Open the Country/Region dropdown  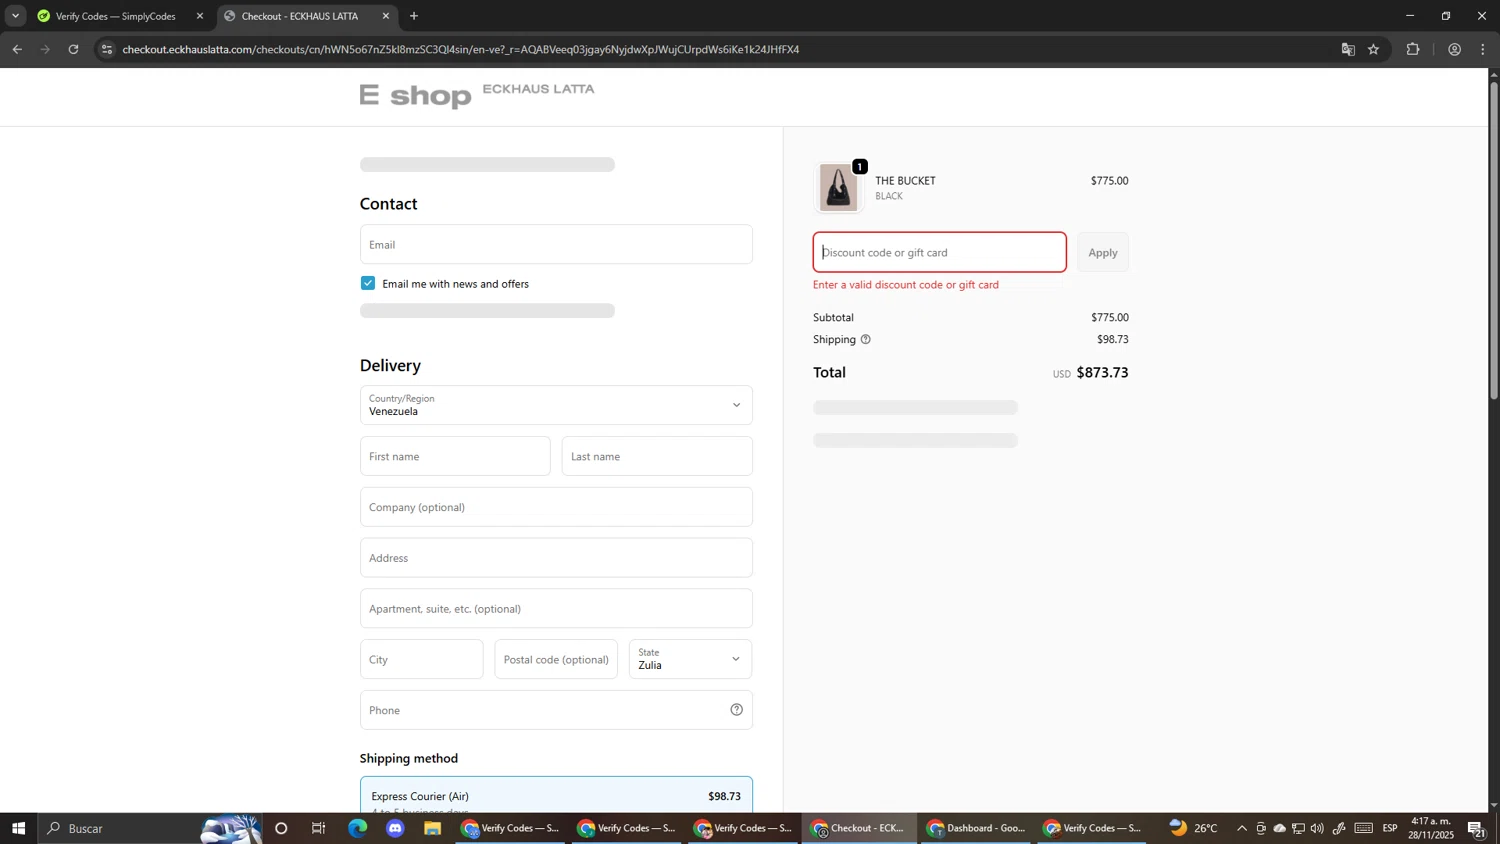556,405
